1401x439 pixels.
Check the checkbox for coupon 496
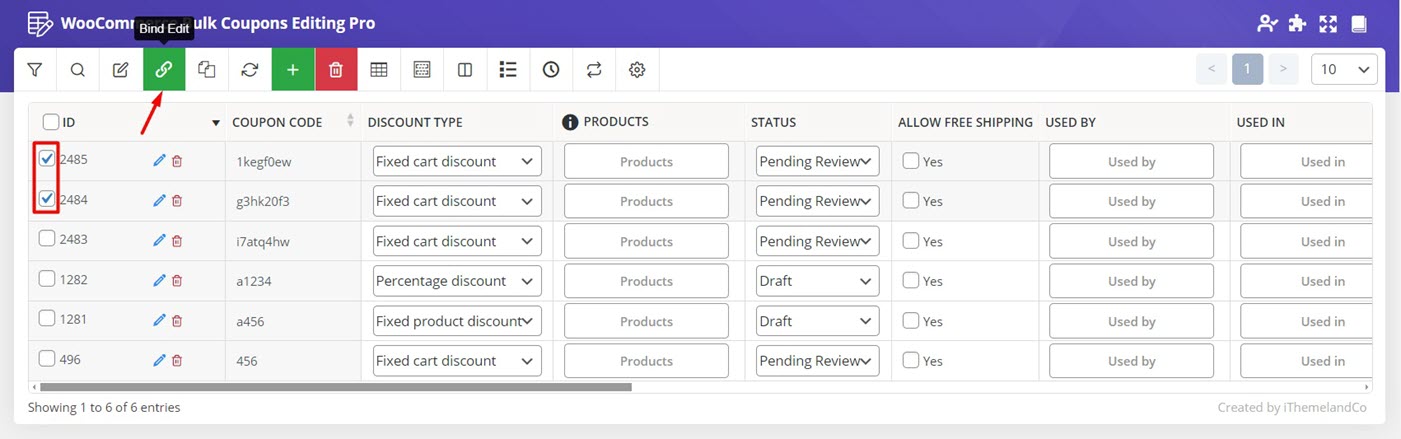47,358
